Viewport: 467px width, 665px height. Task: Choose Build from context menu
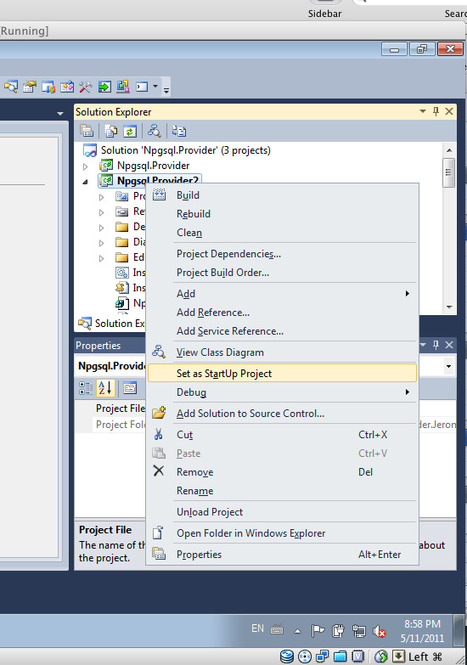[x=282, y=195]
